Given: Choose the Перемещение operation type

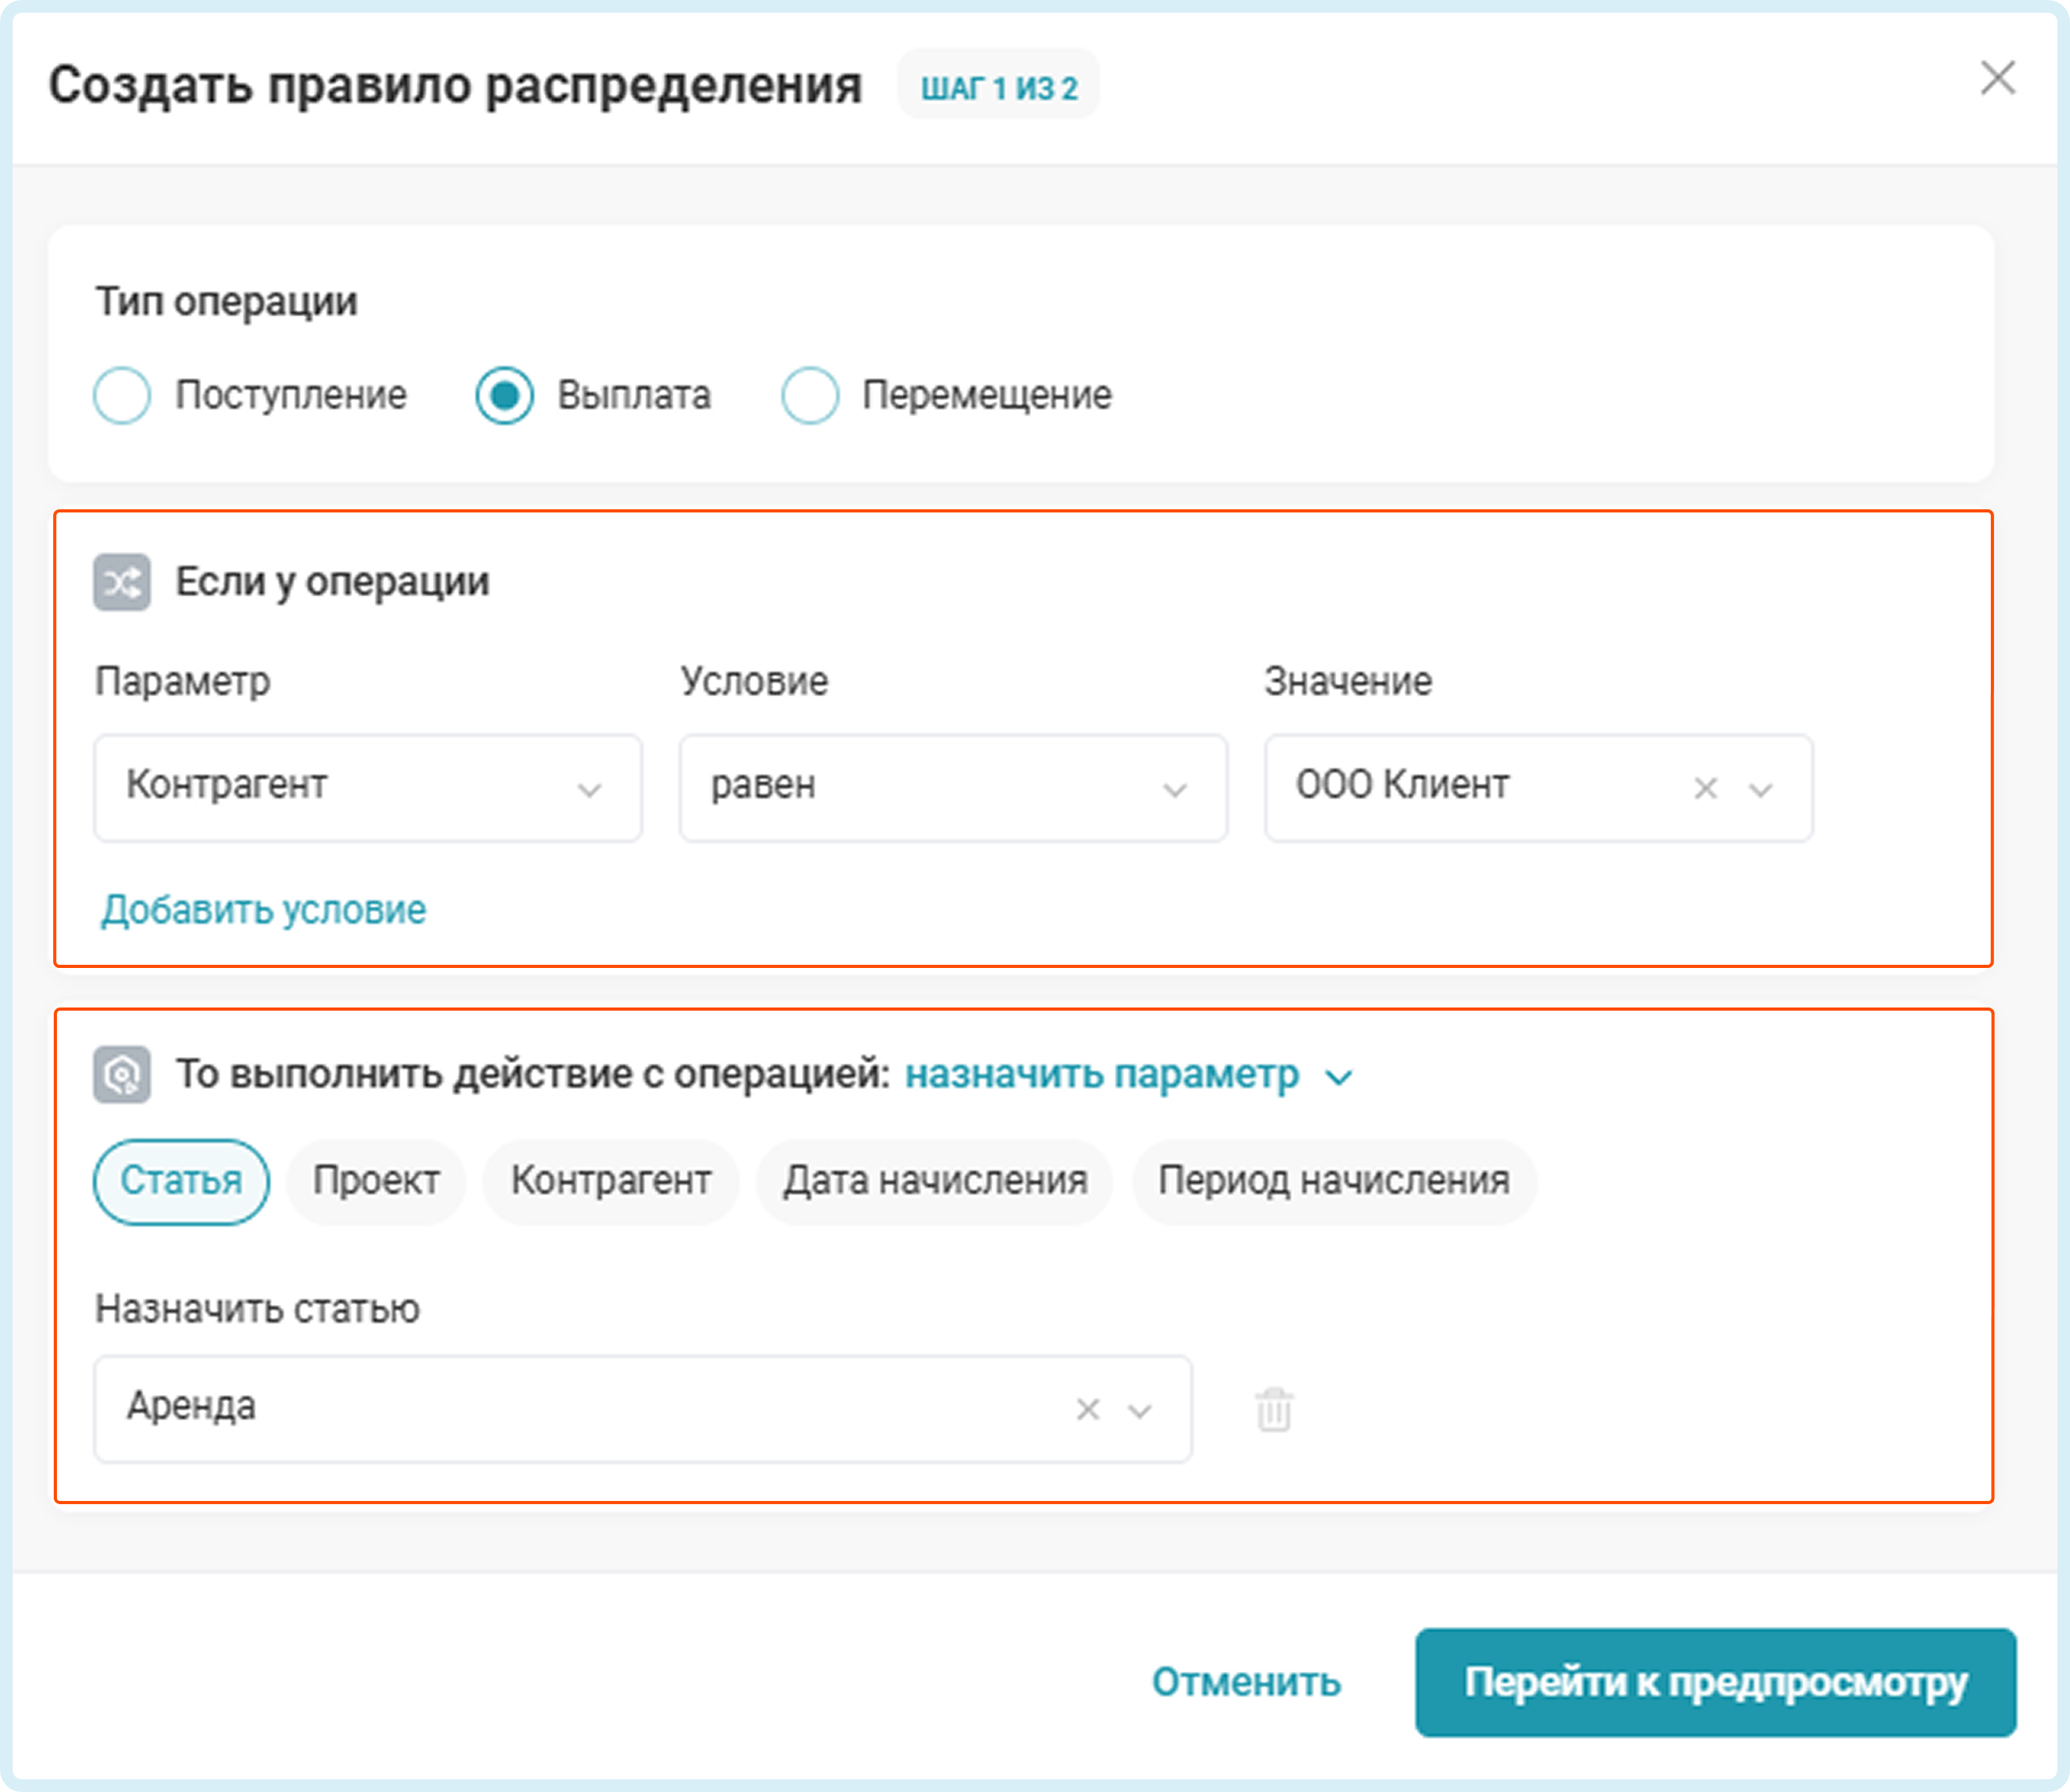Looking at the screenshot, I should click(x=809, y=395).
